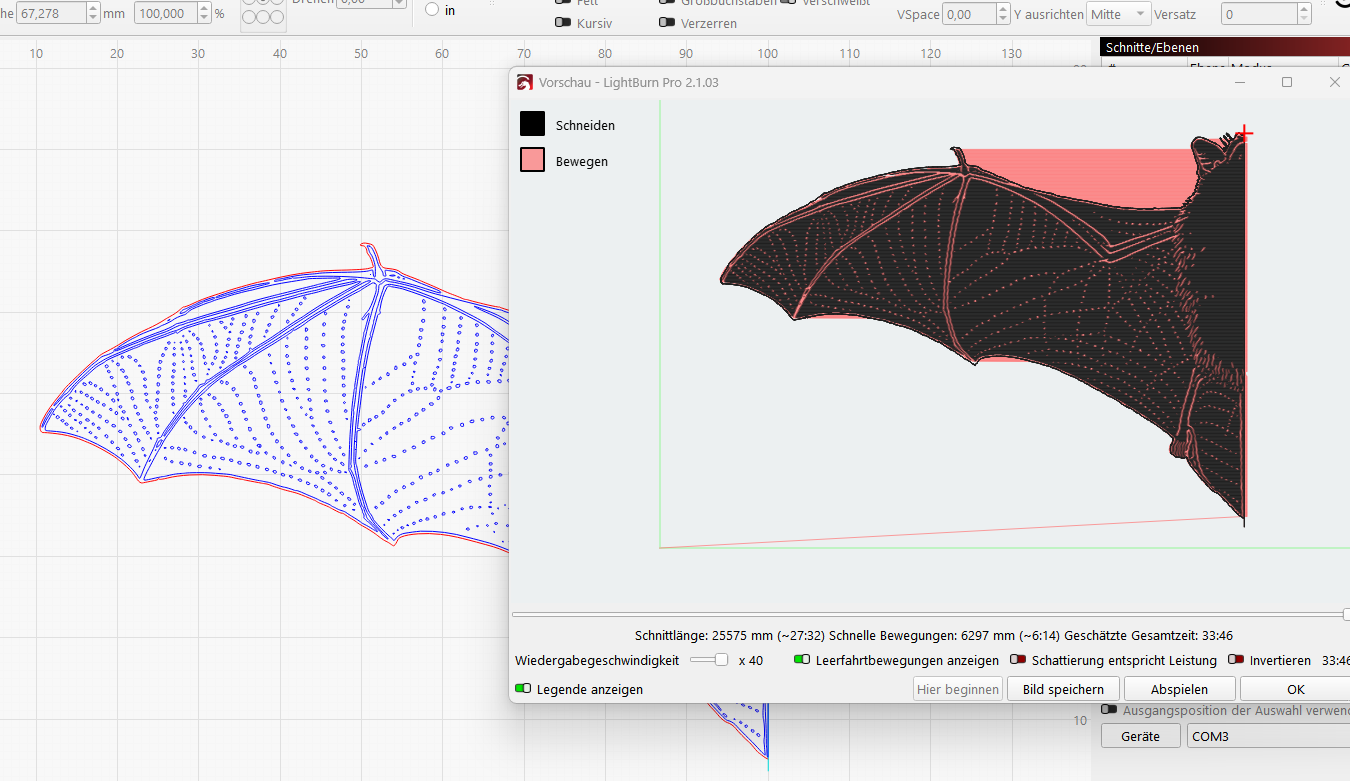The width and height of the screenshot is (1350, 781).
Task: Click the percent field showing 100,000
Action: click(x=167, y=14)
